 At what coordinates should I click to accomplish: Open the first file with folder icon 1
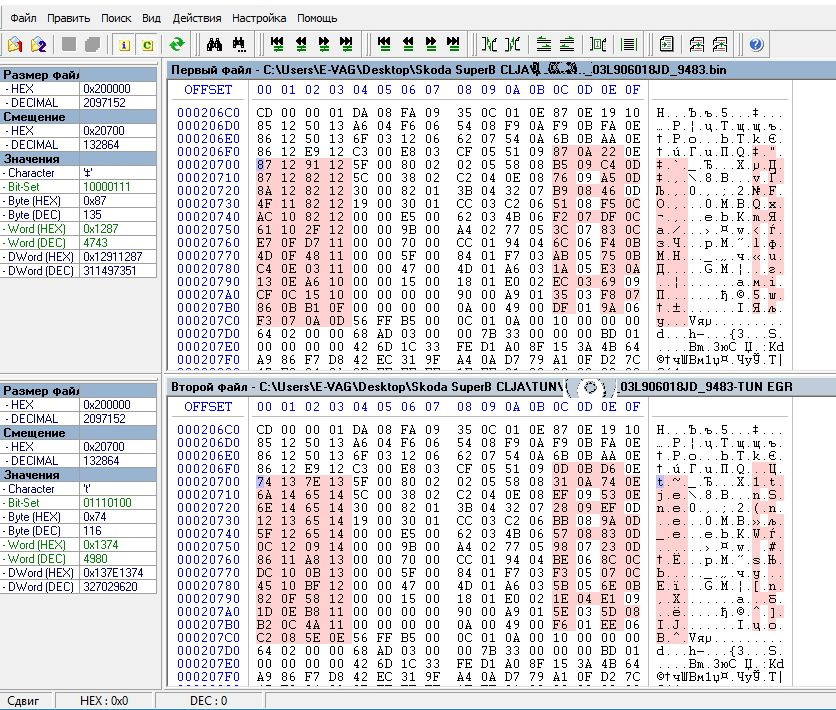click(15, 44)
